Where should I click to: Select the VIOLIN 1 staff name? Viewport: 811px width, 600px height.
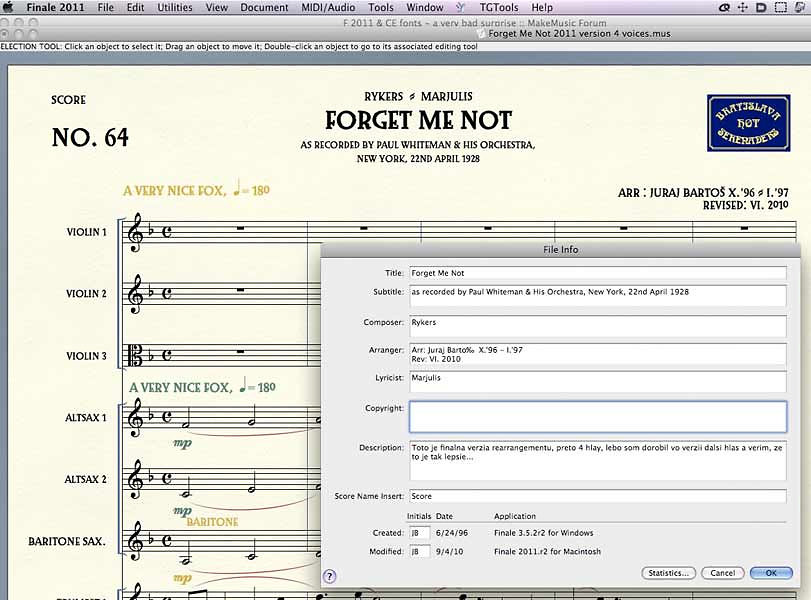click(x=86, y=232)
